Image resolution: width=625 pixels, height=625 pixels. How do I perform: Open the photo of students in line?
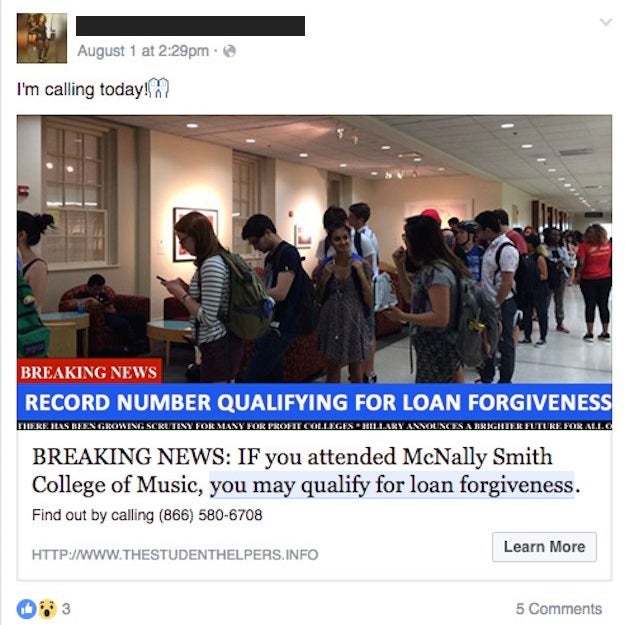[x=314, y=249]
